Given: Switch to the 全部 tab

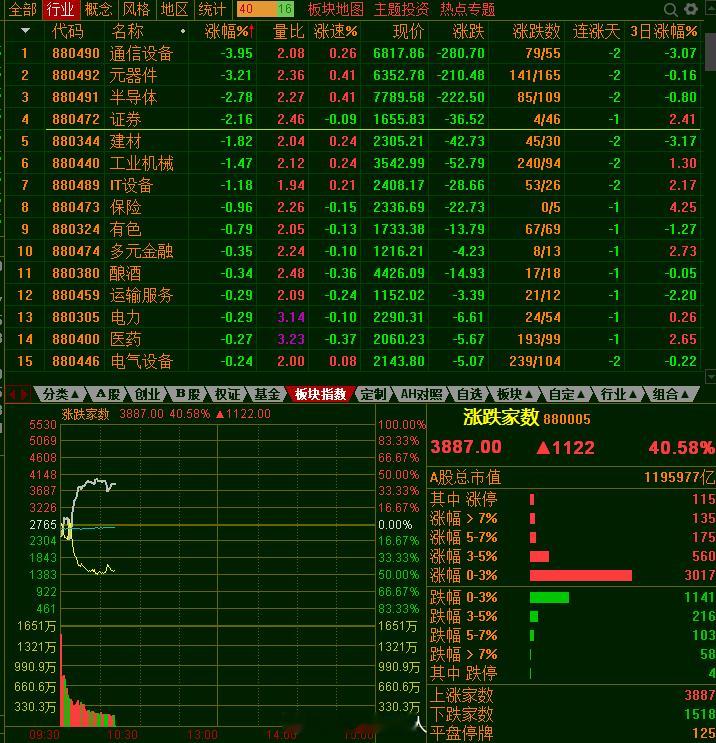Looking at the screenshot, I should point(22,9).
